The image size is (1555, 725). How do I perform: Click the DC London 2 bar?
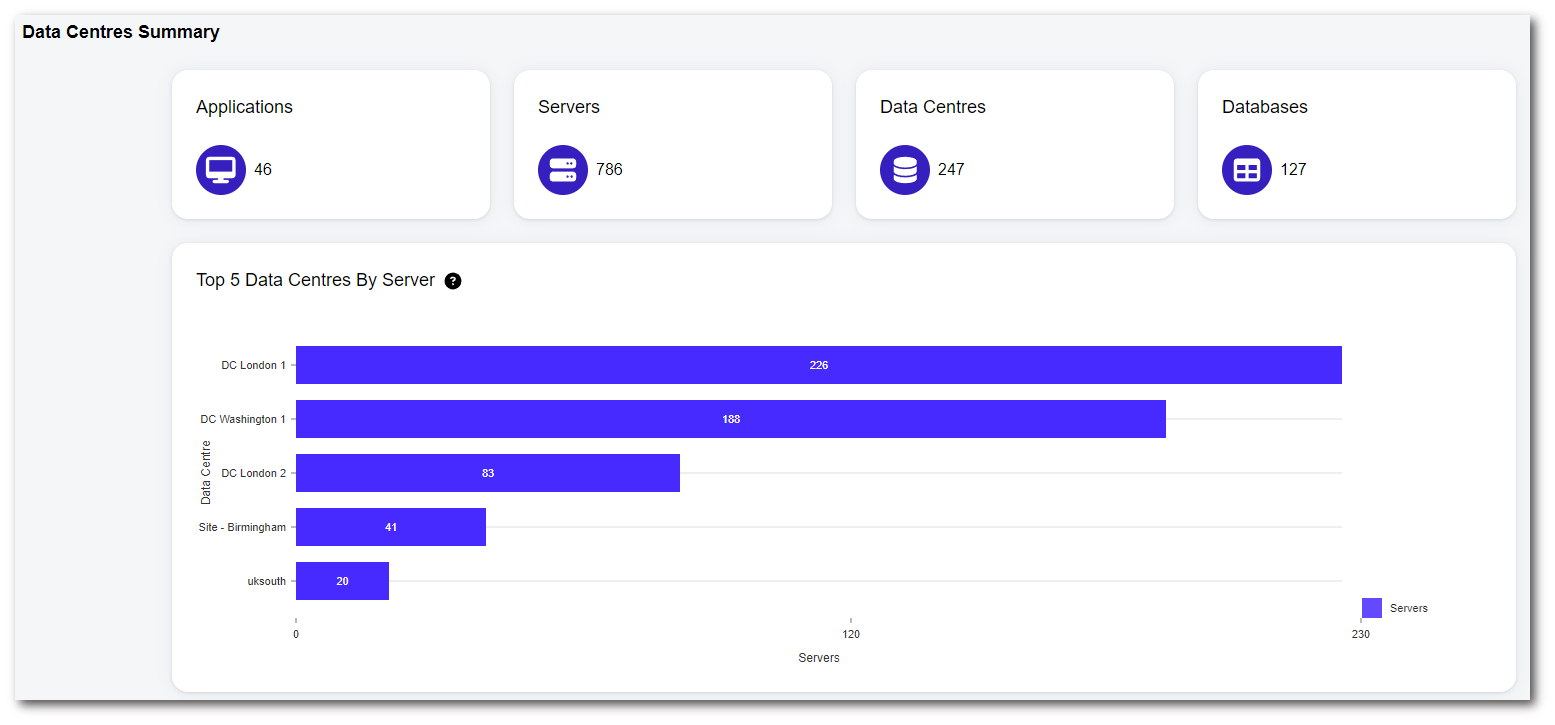487,473
